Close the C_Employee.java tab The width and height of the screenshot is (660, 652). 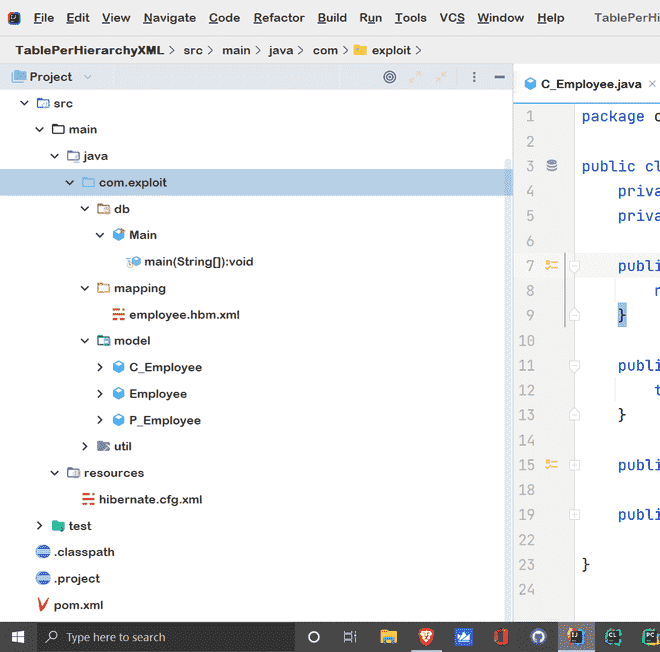[x=652, y=84]
